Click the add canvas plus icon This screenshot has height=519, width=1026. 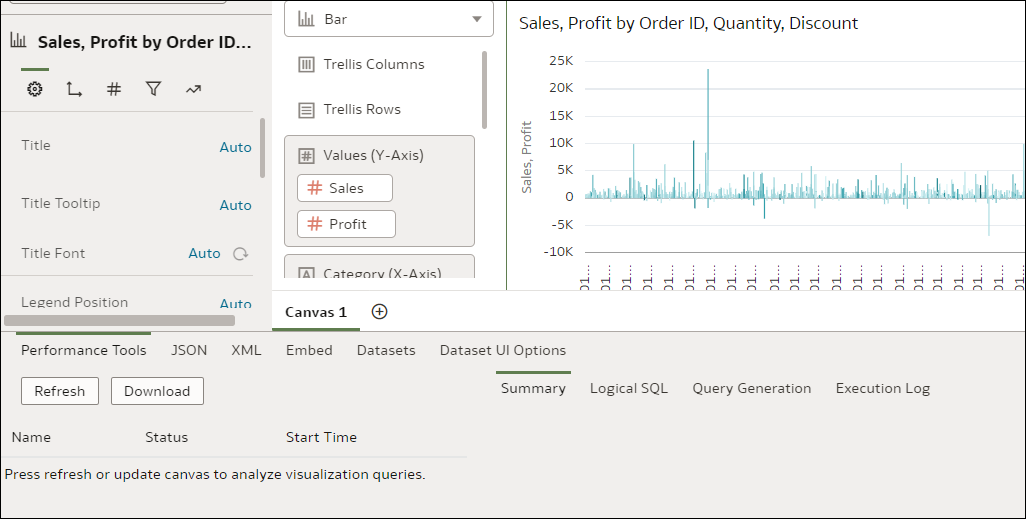tap(379, 312)
